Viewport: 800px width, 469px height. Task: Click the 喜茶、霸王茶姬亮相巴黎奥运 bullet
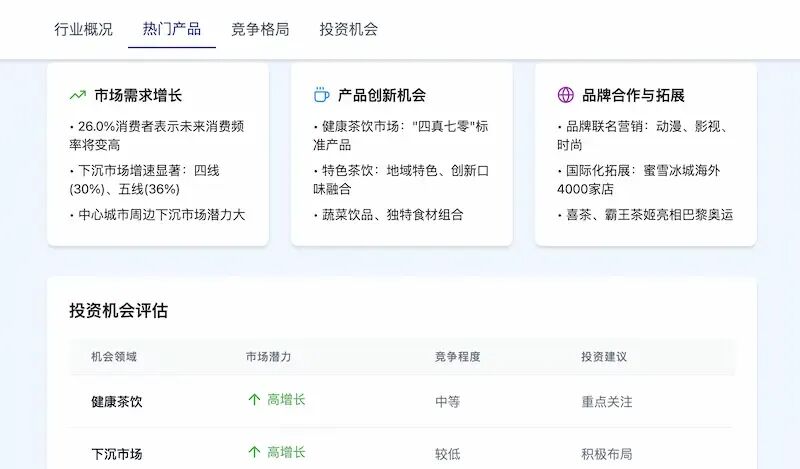coord(645,215)
